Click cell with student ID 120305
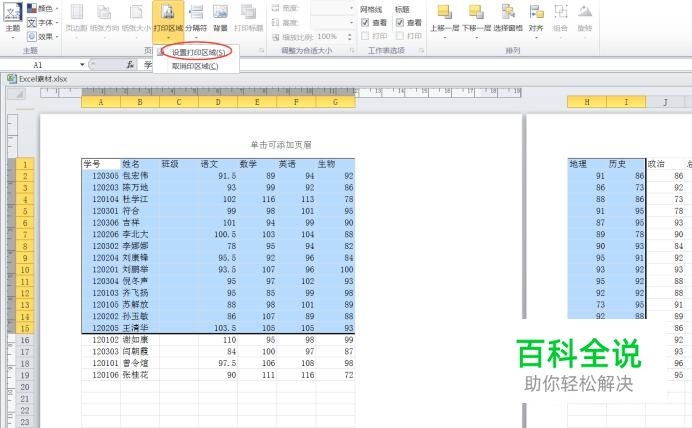692x428 pixels. 101,176
